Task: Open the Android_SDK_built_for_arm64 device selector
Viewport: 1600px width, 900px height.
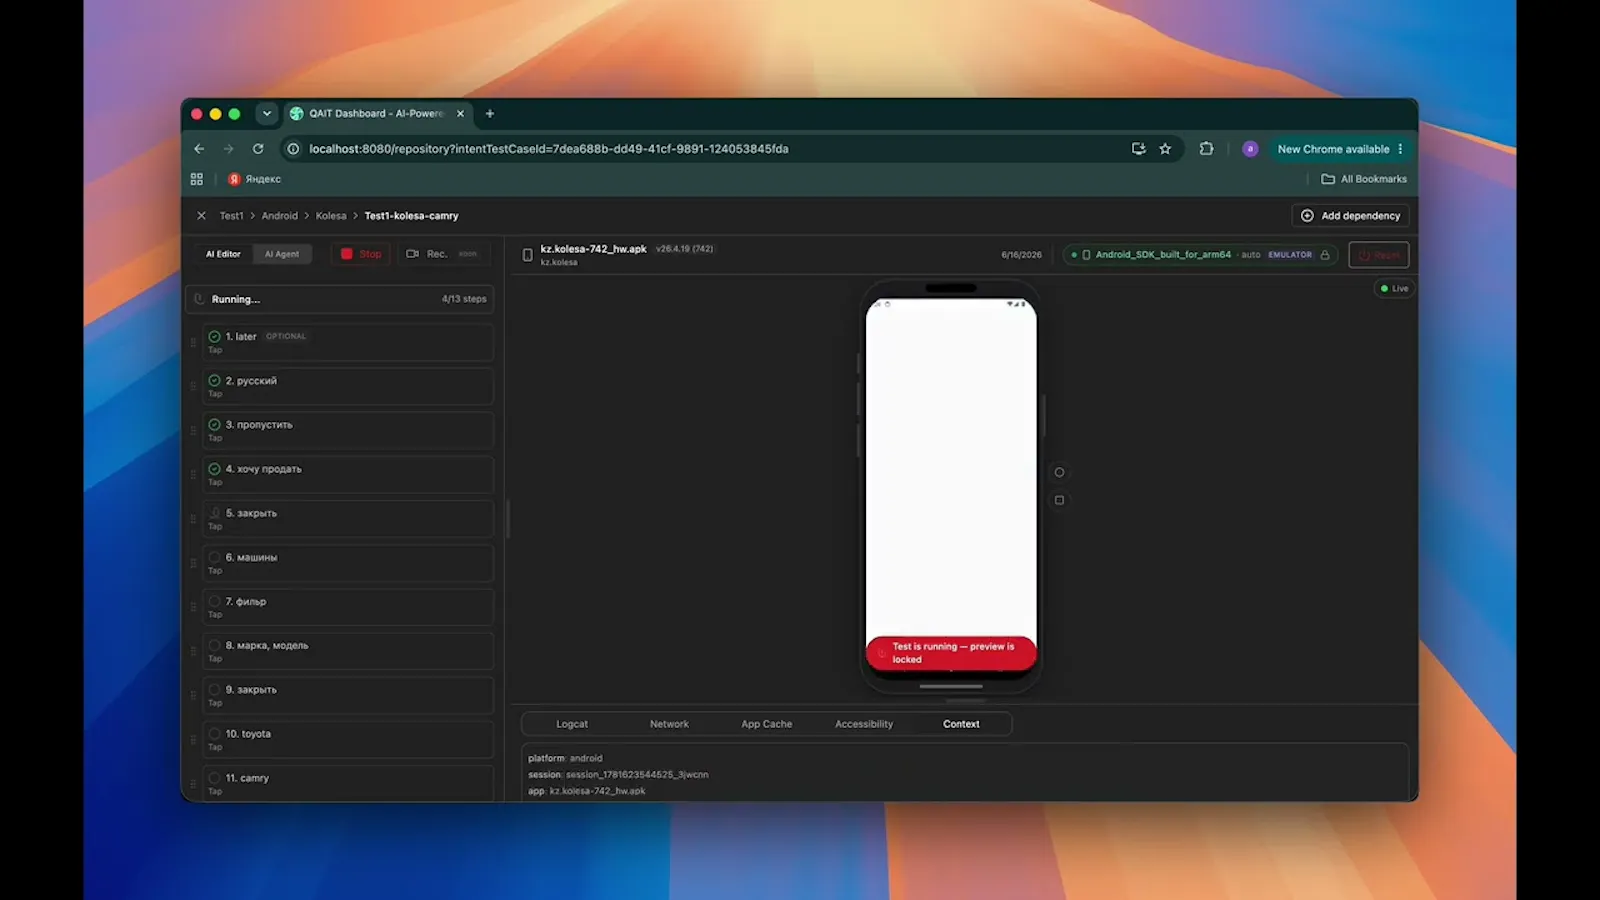Action: pos(1200,255)
